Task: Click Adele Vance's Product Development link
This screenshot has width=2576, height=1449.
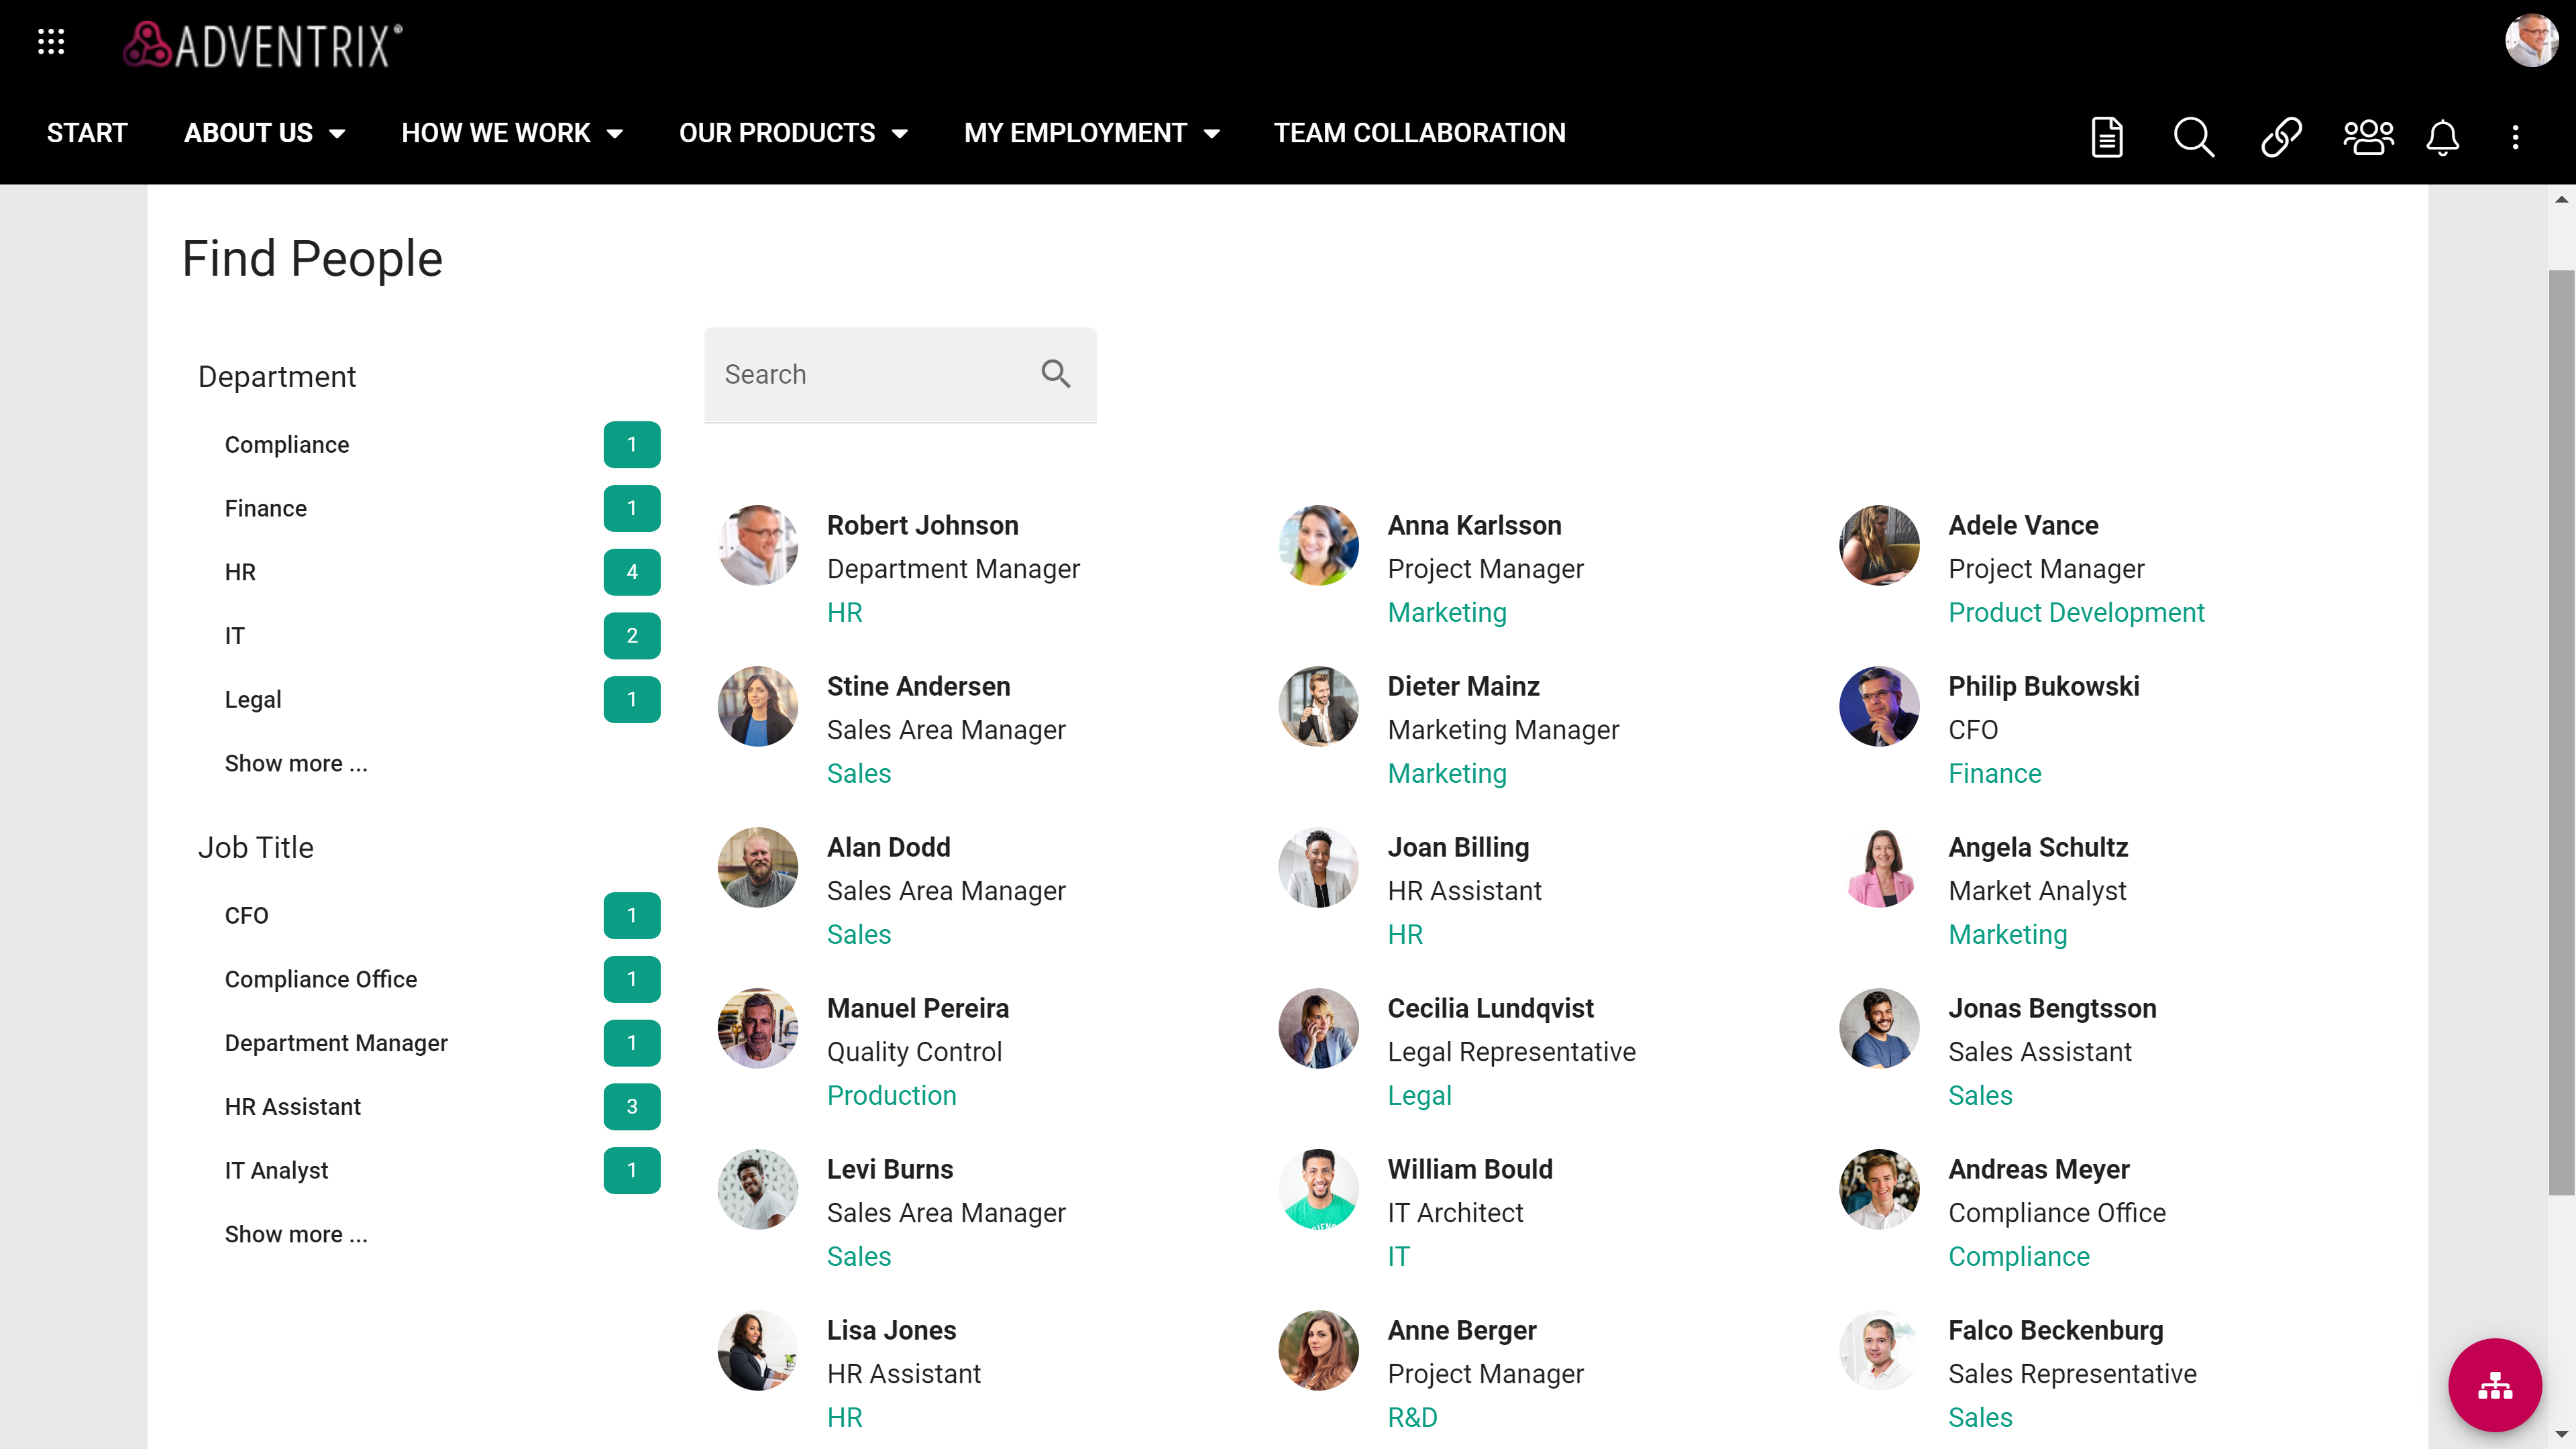Action: click(2076, 612)
